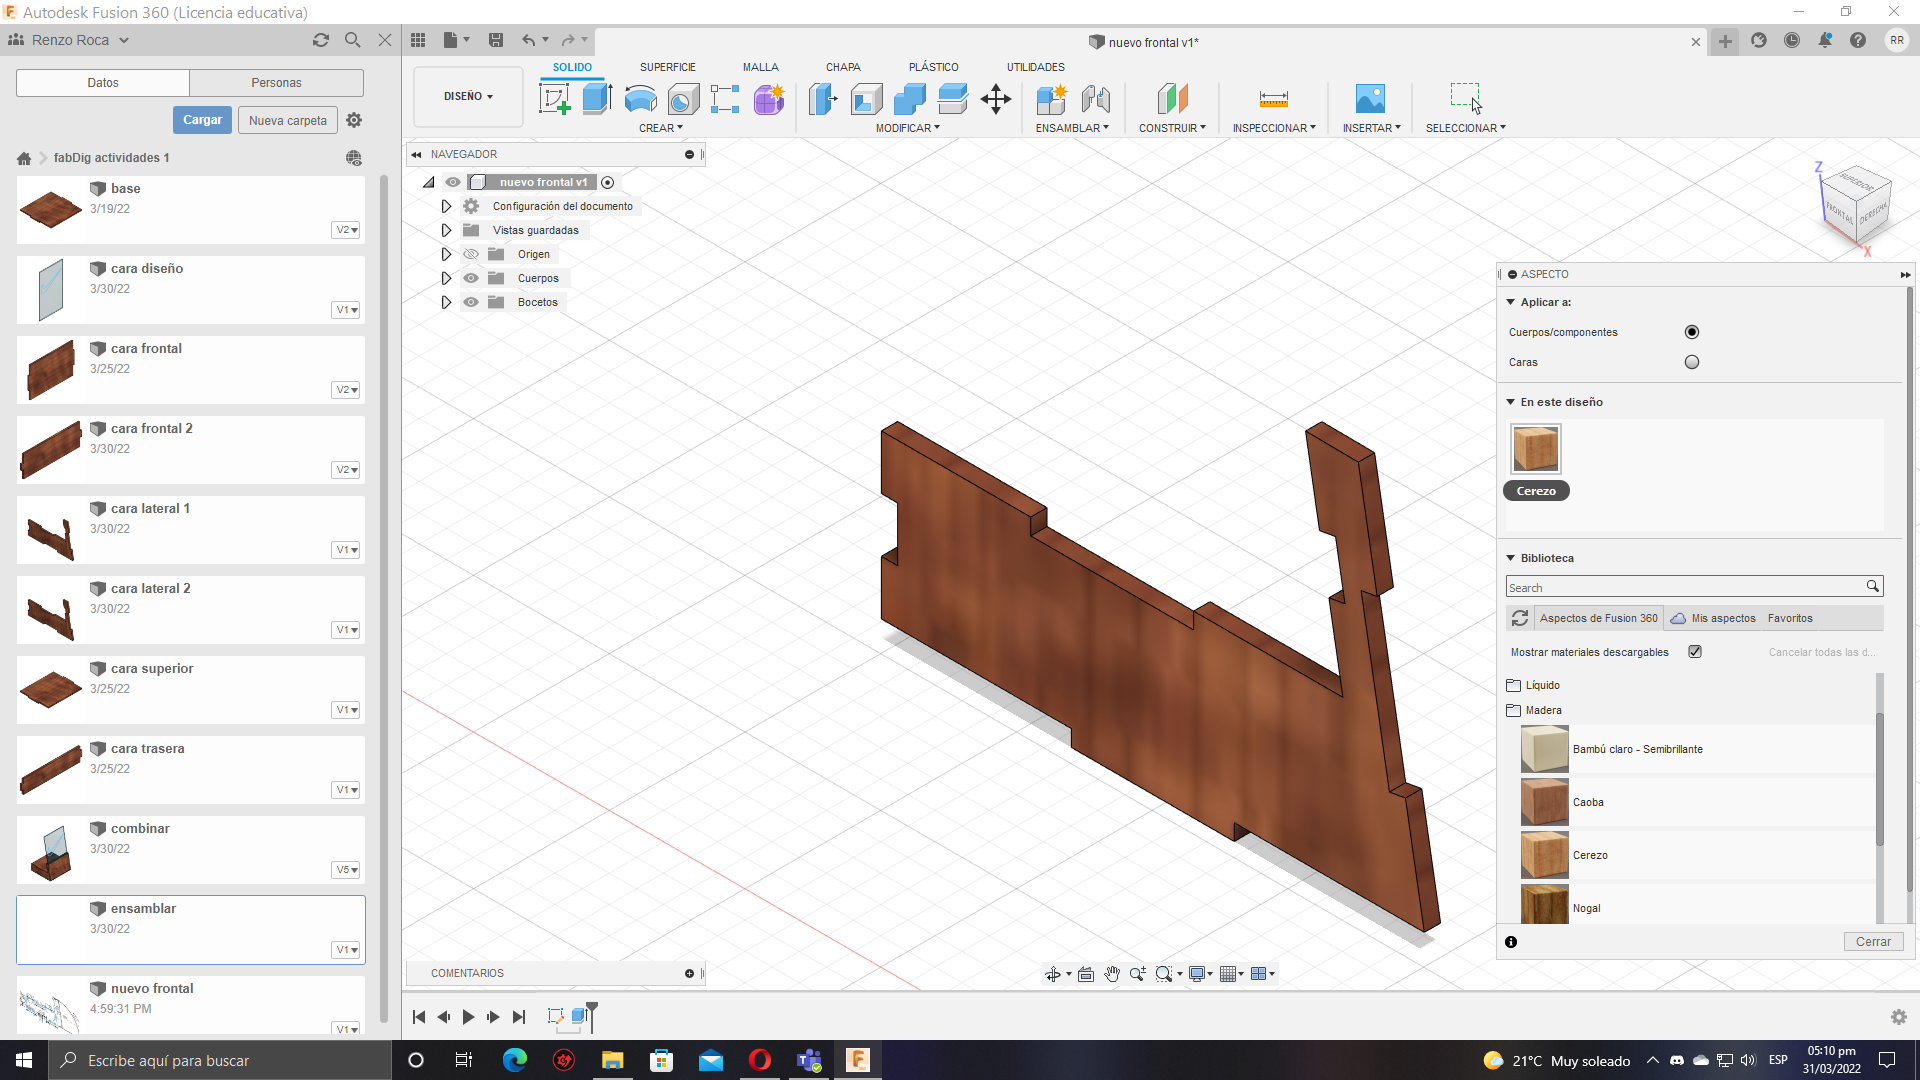Open the DISEÑO workspace dropdown
Image resolution: width=1920 pixels, height=1080 pixels.
point(468,97)
